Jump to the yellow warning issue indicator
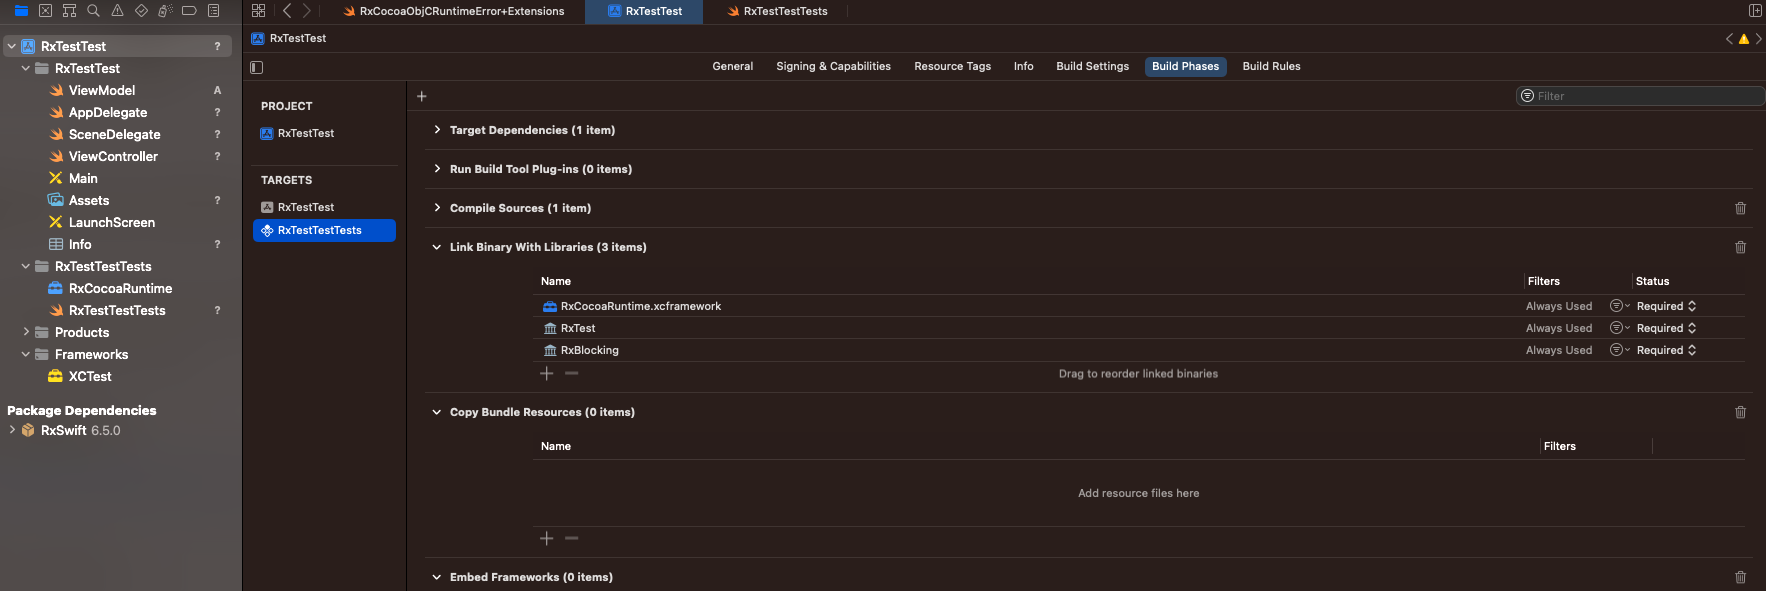Screen dimensions: 1766x591 (x=1744, y=39)
